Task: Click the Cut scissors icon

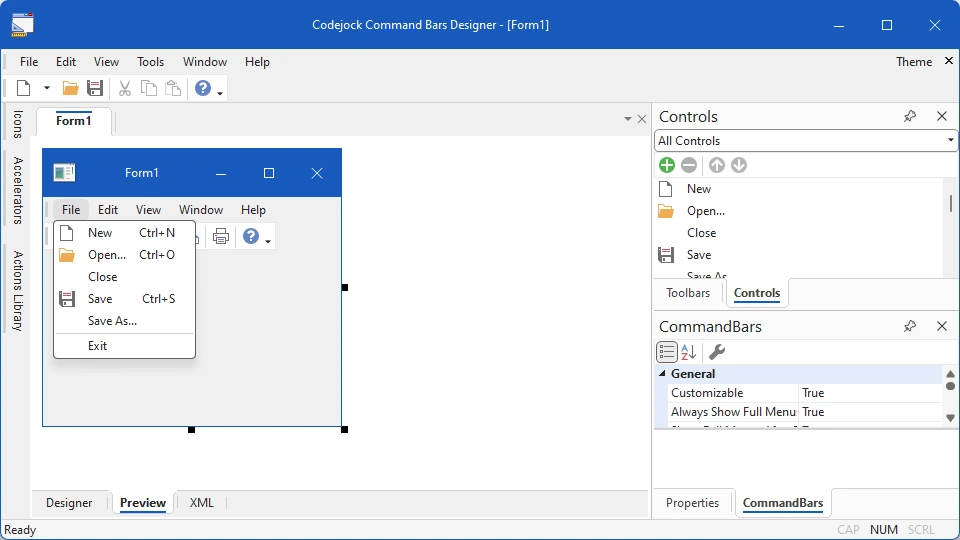Action: (x=125, y=88)
